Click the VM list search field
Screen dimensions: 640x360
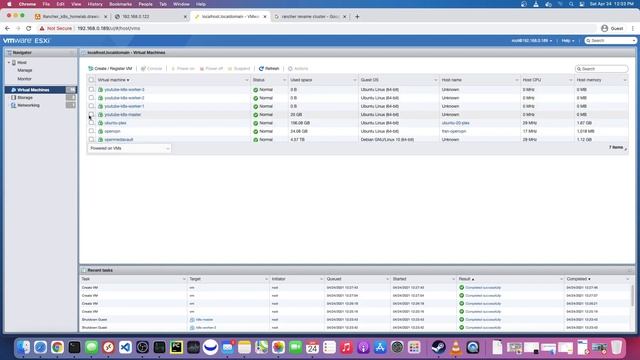602,69
